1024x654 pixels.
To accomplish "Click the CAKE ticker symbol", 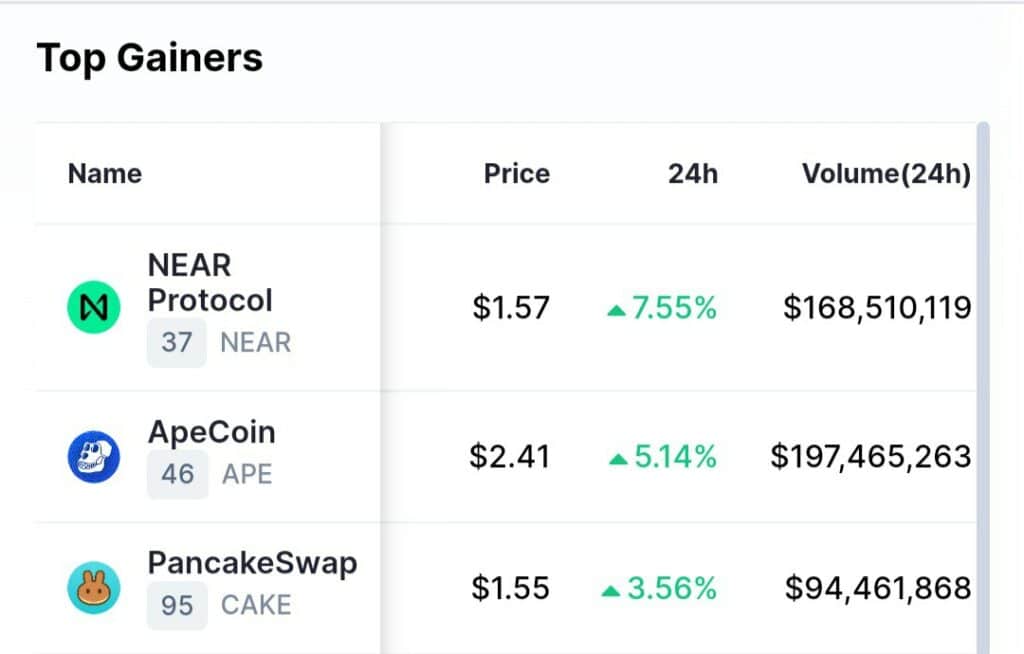I will [x=256, y=606].
